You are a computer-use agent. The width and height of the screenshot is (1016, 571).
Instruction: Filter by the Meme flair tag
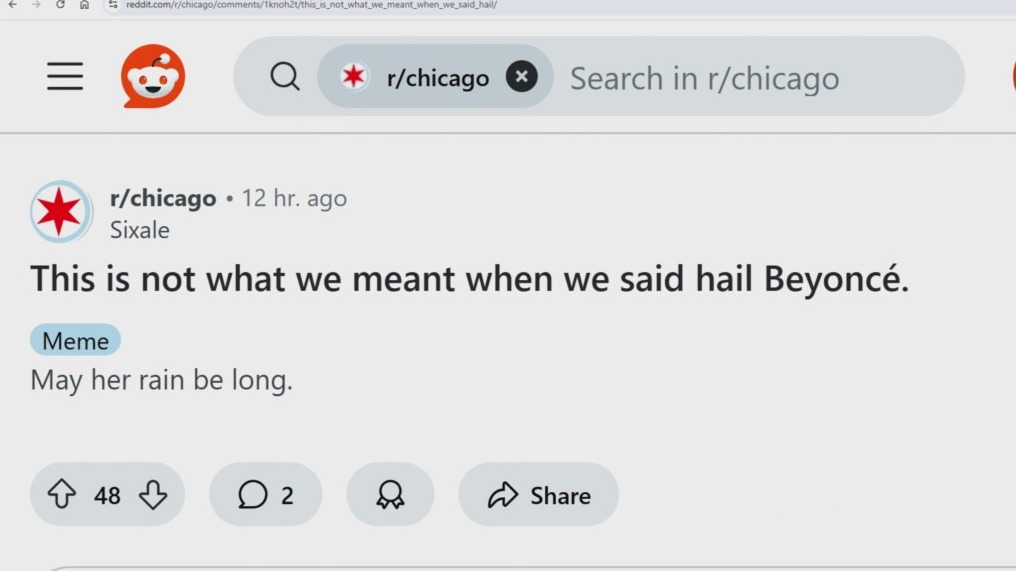(x=75, y=341)
